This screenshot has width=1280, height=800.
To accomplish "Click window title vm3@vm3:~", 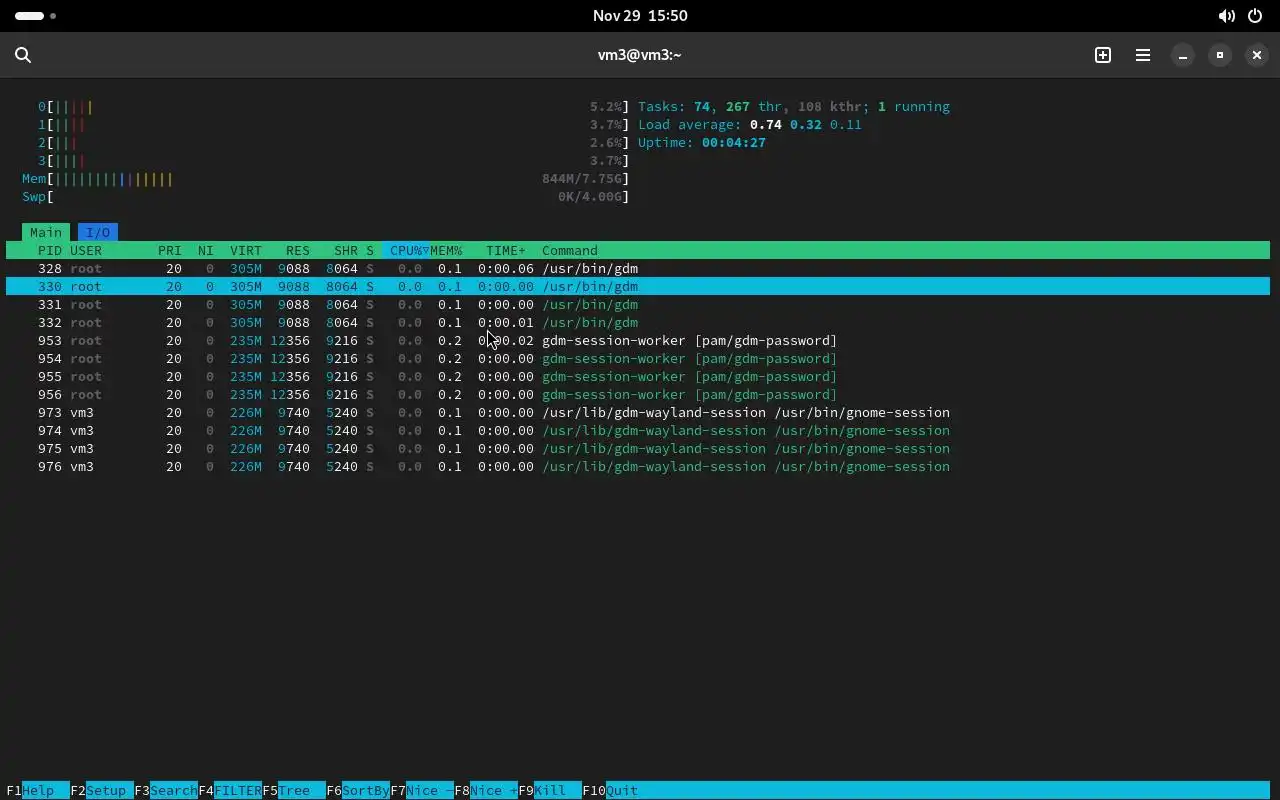I will point(640,55).
